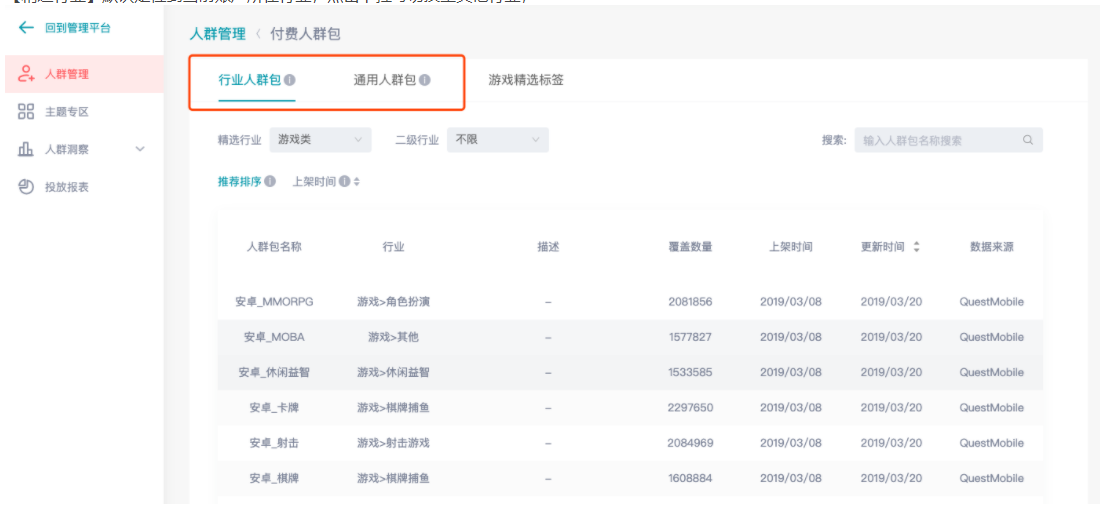Toggle the 上架时间 sort arrows above table
Viewport: 1100px width, 507px height.
pyautogui.click(x=356, y=182)
